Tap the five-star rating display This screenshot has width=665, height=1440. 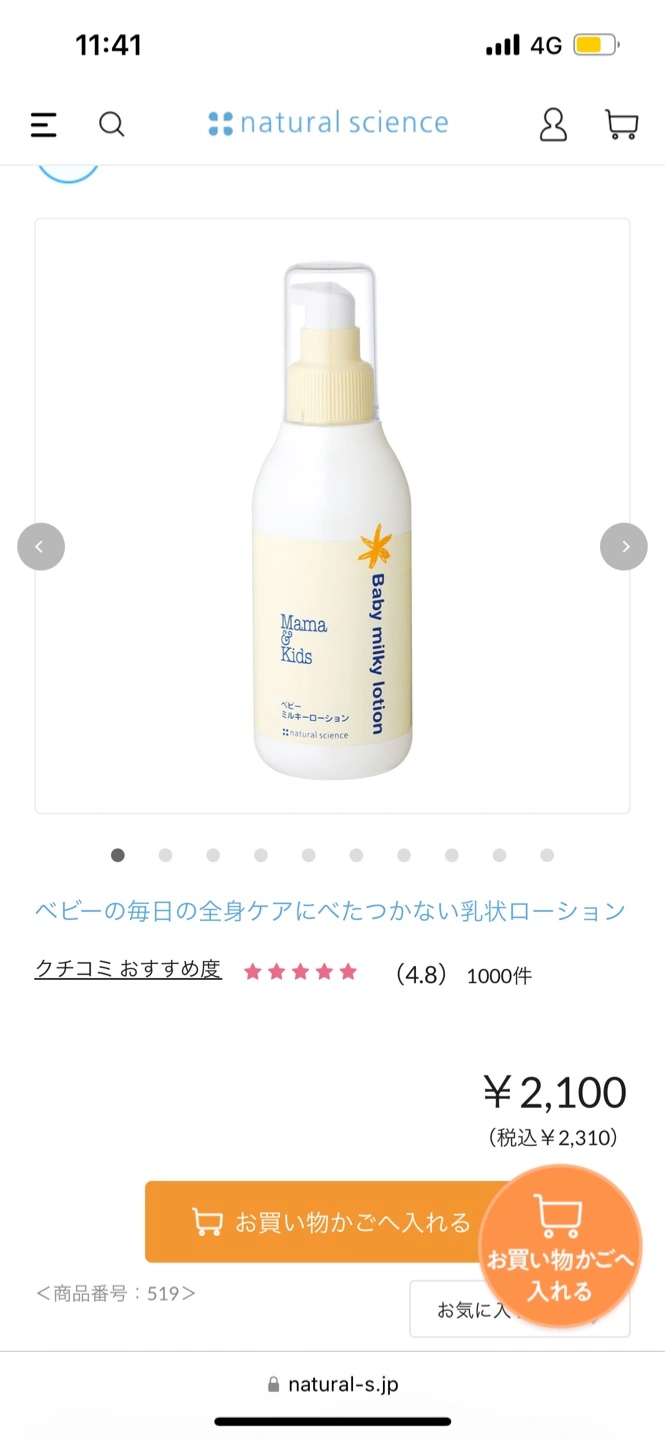tap(300, 972)
